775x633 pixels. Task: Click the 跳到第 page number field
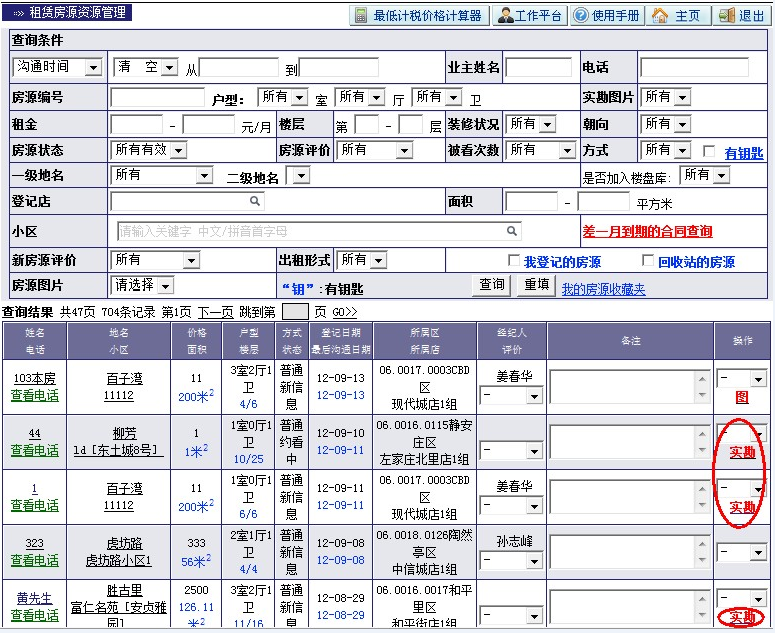pyautogui.click(x=295, y=312)
